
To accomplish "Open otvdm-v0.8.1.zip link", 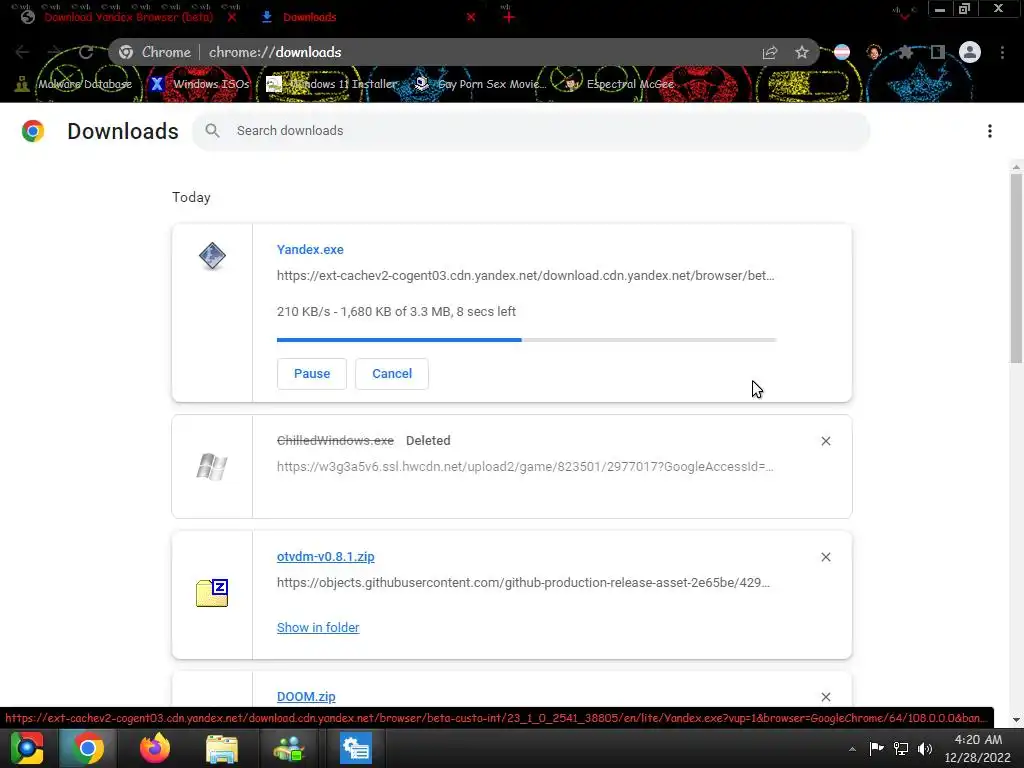I will point(325,556).
